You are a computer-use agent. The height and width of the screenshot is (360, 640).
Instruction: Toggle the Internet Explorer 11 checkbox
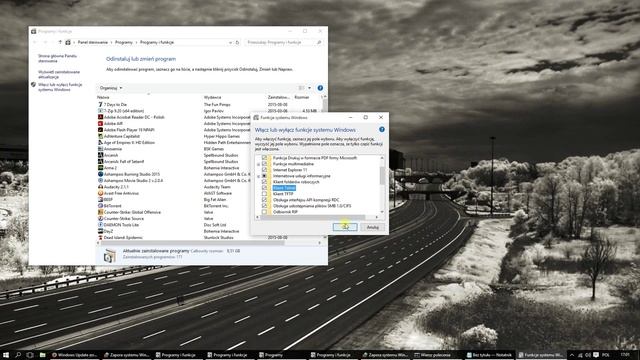pyautogui.click(x=264, y=170)
